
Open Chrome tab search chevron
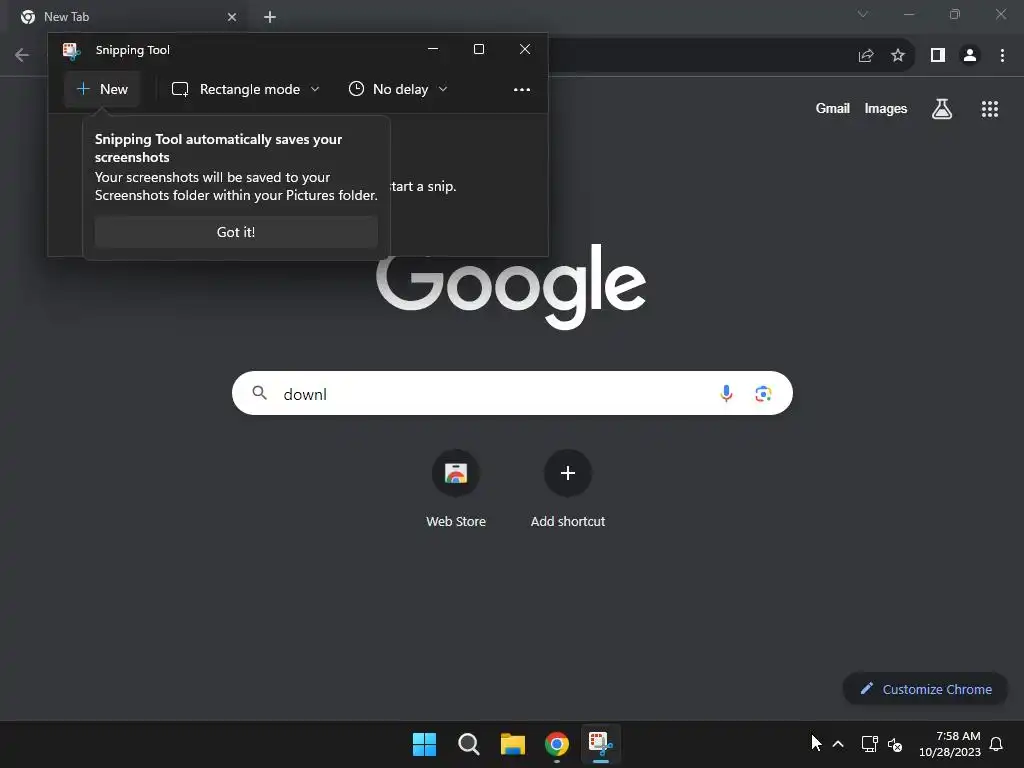[x=863, y=14]
